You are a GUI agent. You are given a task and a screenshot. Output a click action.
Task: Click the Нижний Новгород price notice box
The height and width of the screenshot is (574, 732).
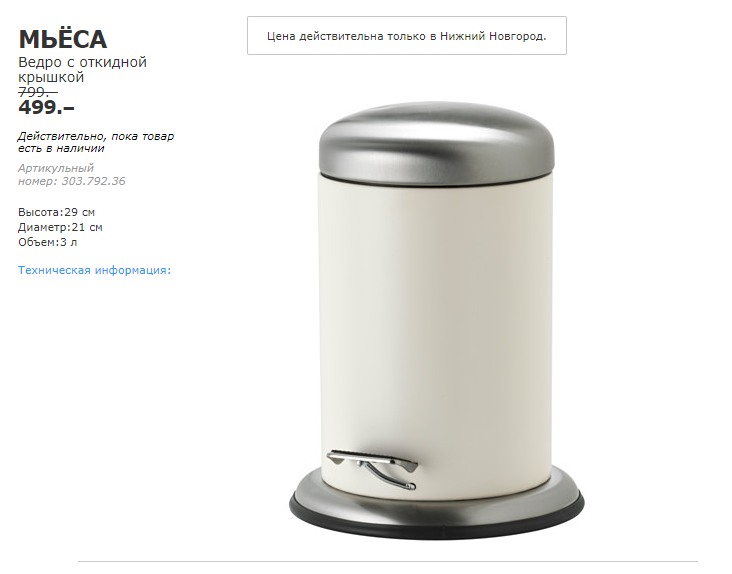click(x=407, y=36)
